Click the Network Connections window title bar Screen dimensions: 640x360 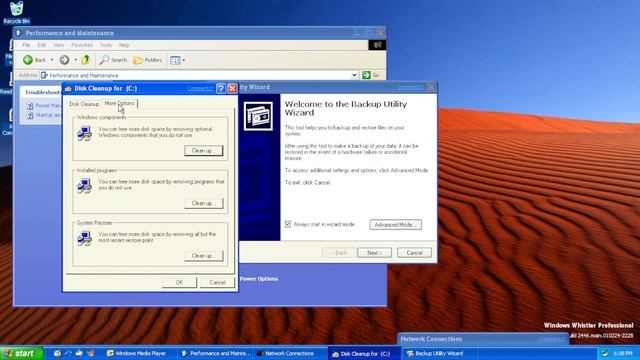(483, 339)
